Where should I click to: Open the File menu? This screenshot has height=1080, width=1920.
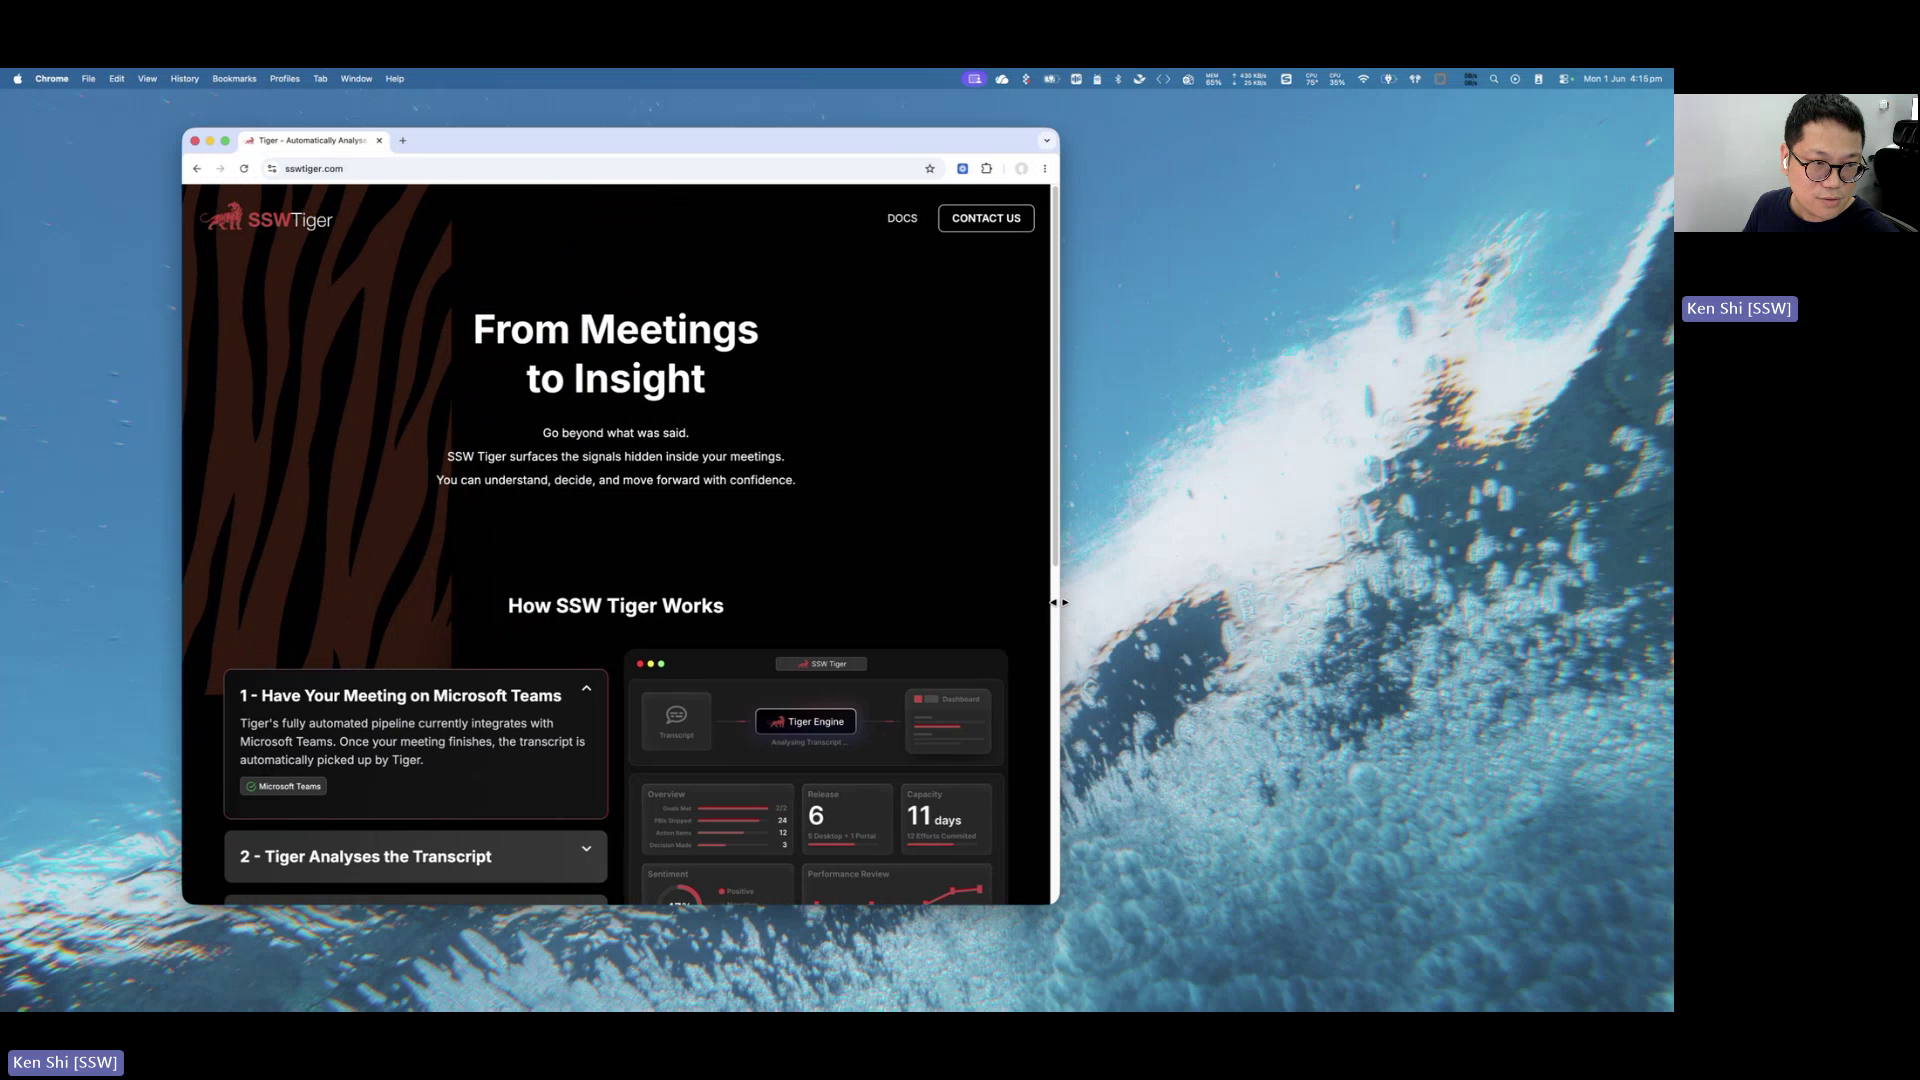pos(89,79)
